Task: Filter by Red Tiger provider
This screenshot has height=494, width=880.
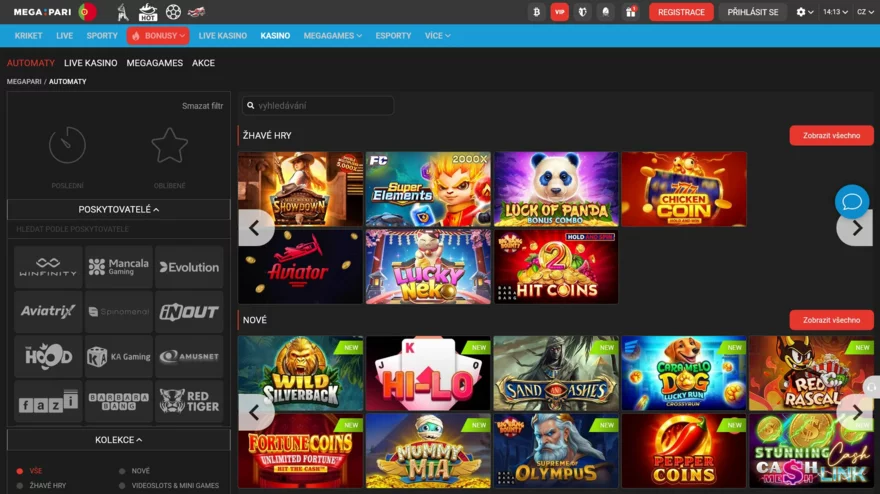Action: [189, 401]
